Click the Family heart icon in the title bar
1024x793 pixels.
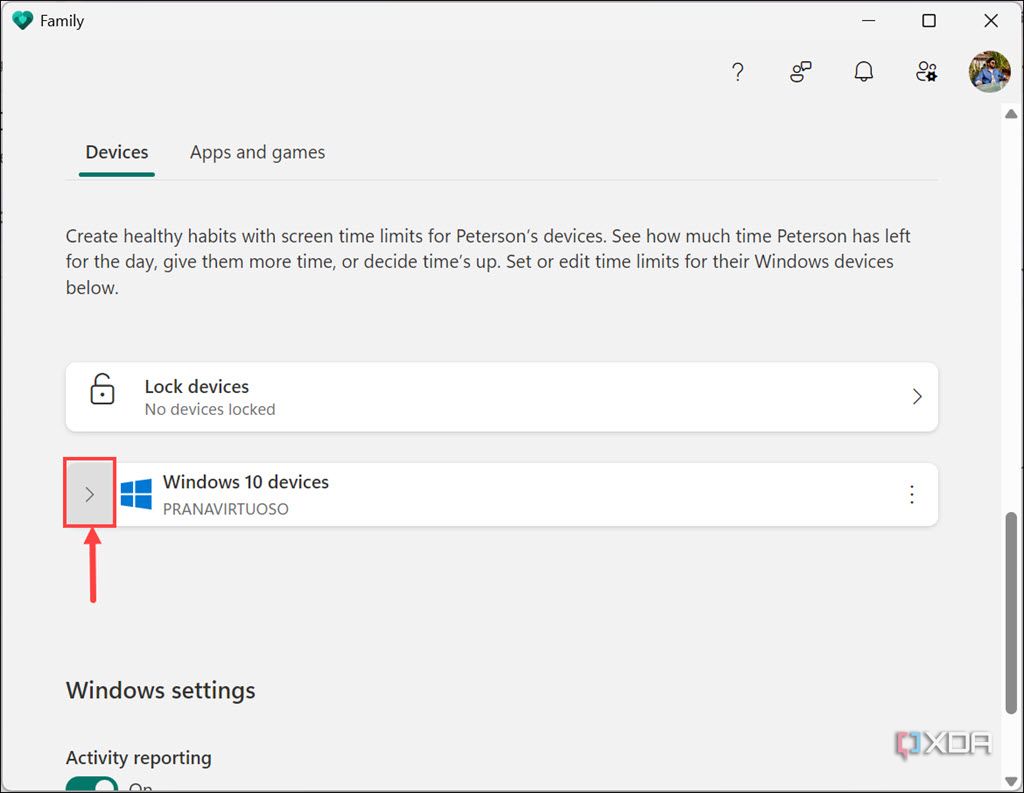(x=22, y=20)
